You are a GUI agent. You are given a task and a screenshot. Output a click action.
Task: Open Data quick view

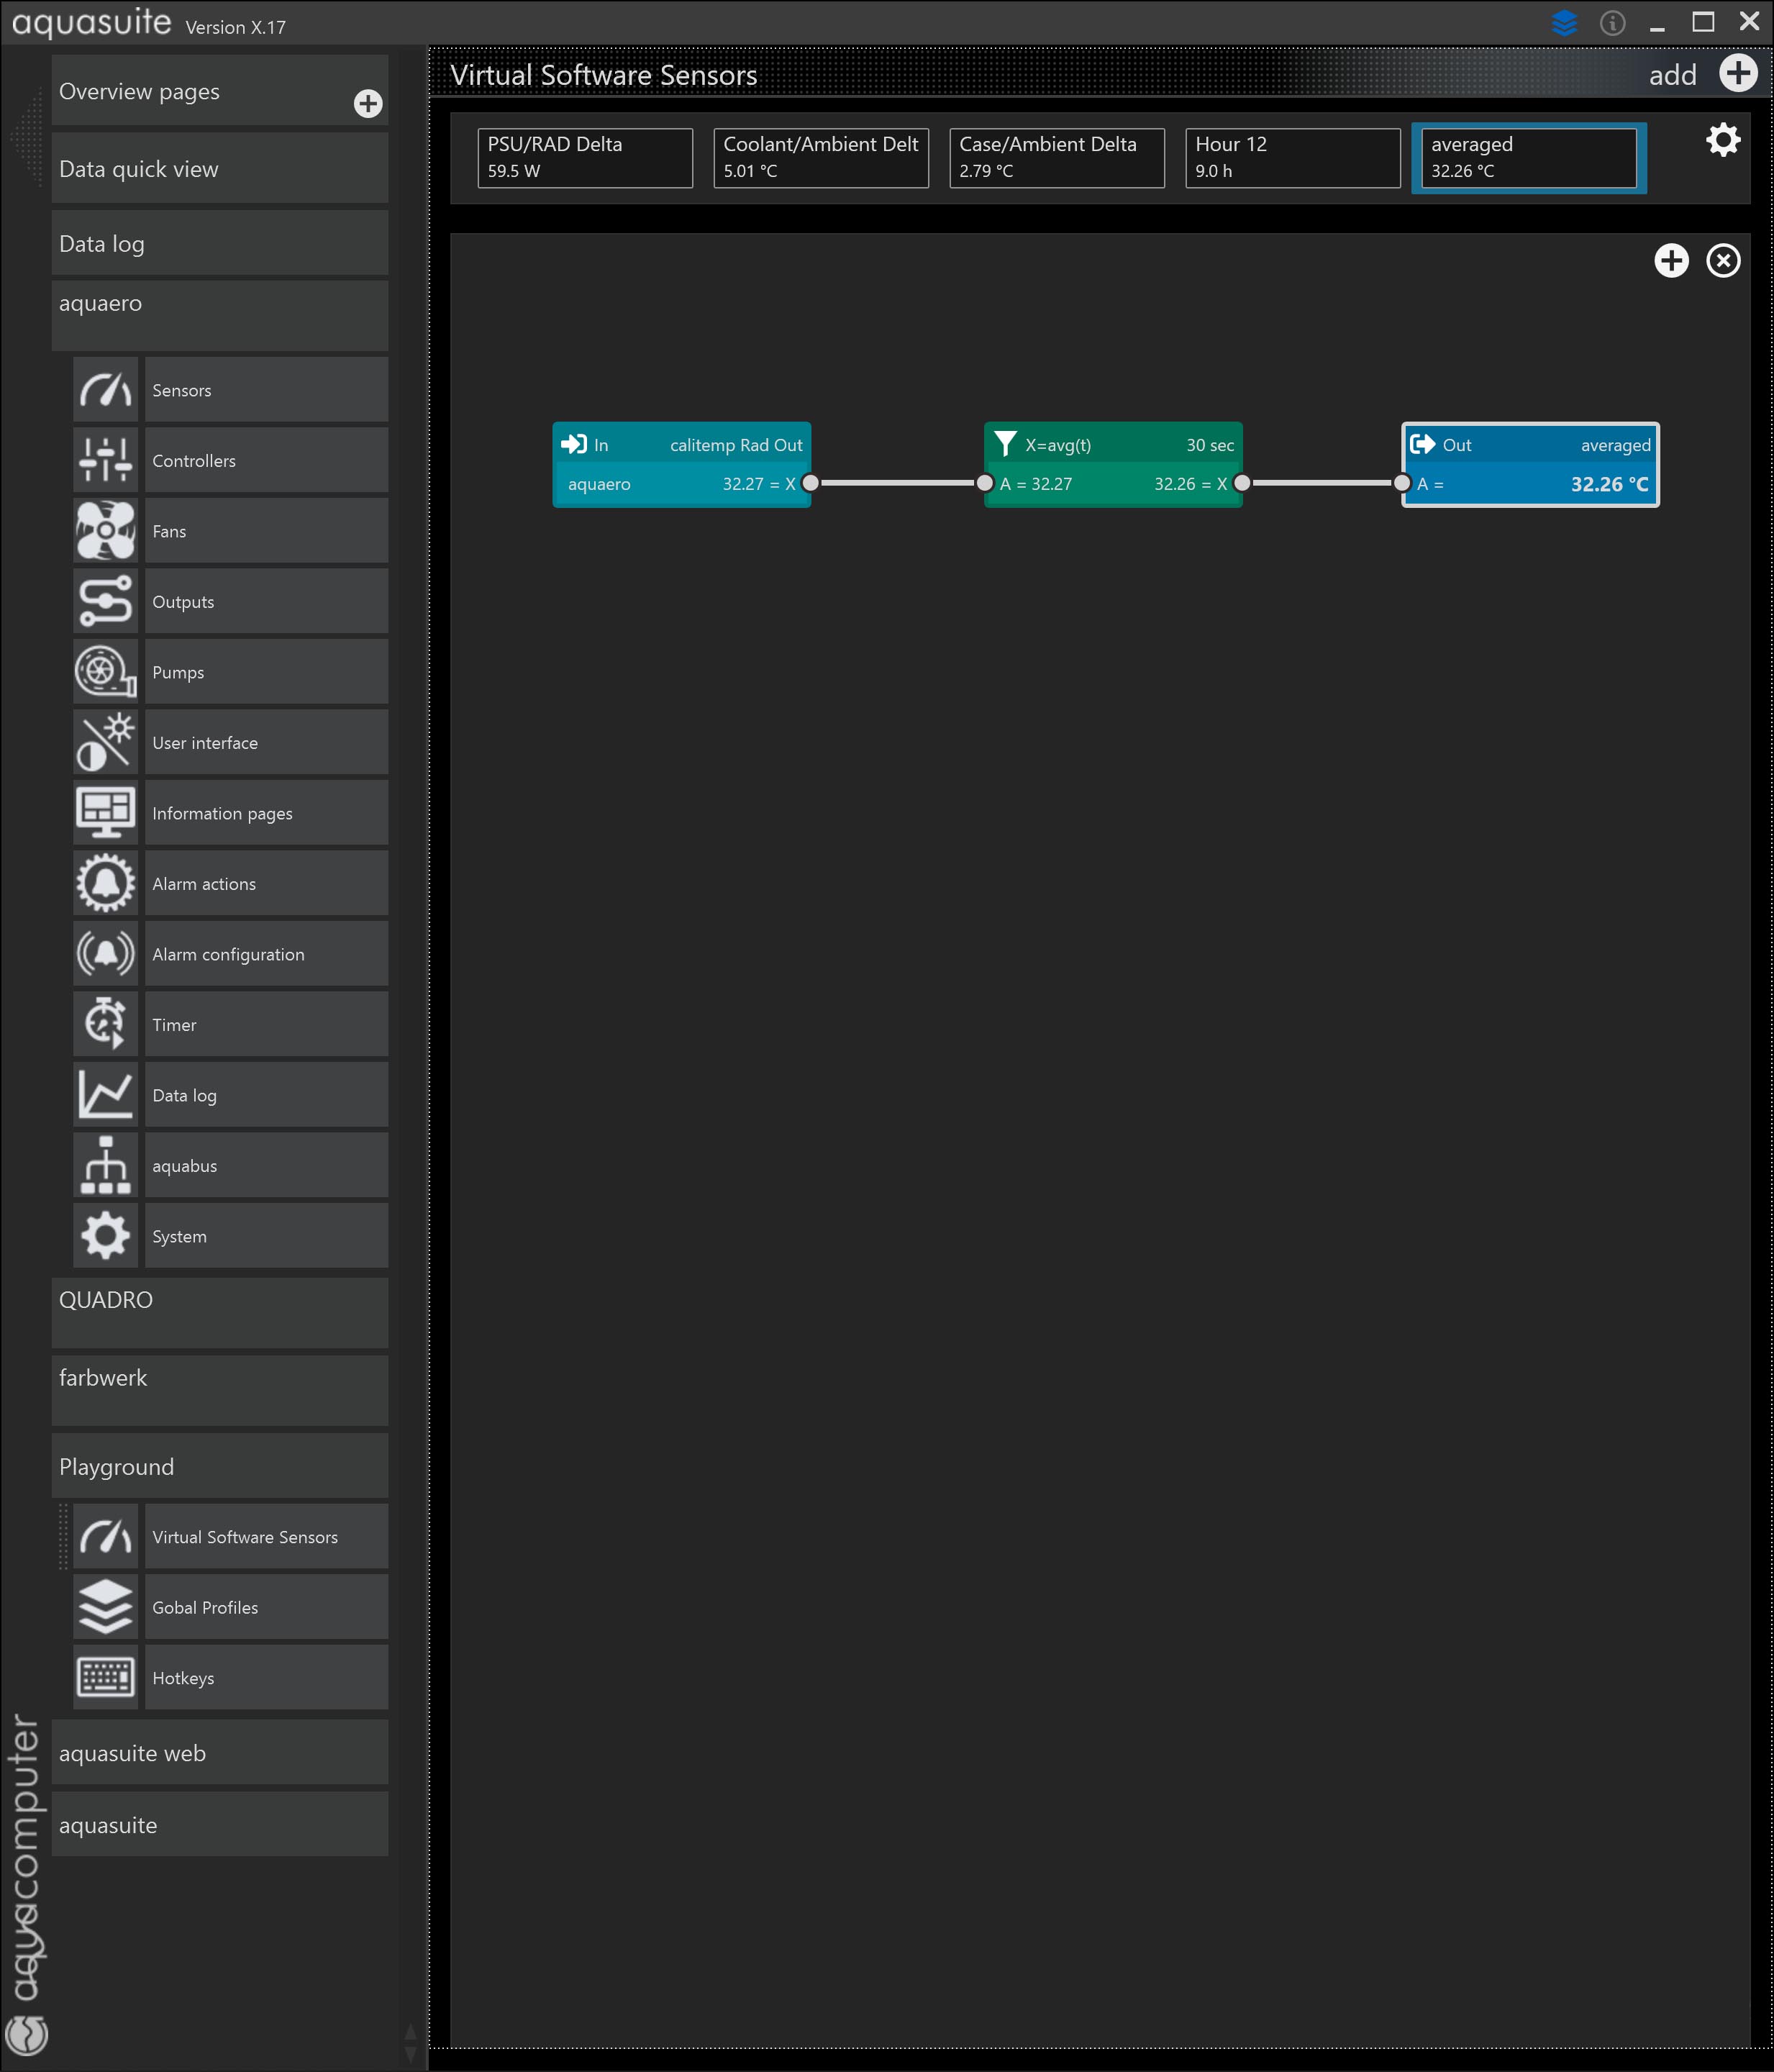pyautogui.click(x=220, y=169)
